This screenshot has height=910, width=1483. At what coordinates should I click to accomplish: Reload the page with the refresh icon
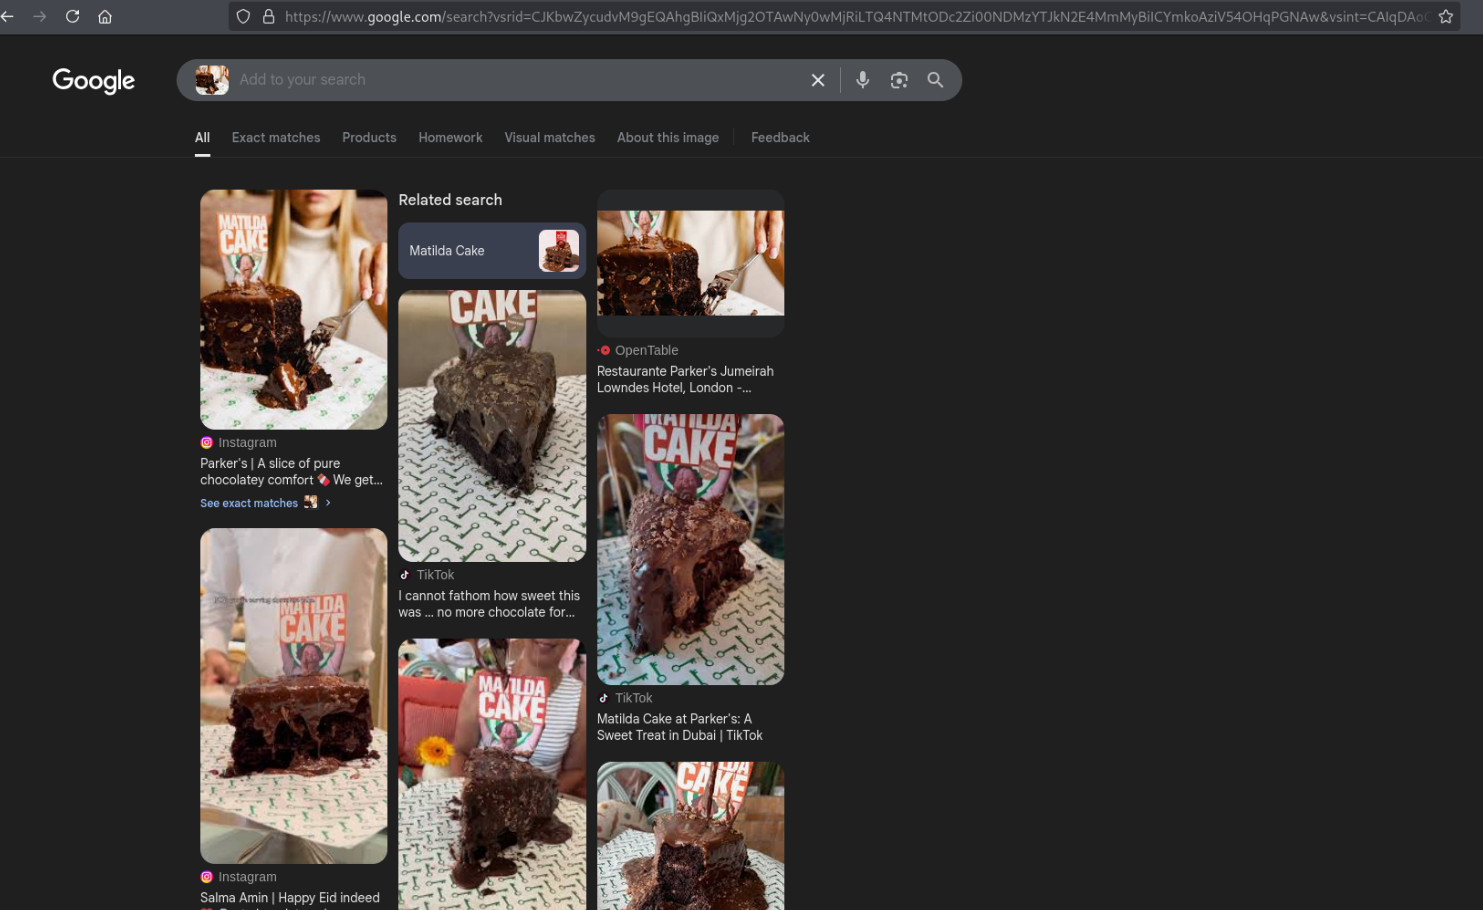coord(72,16)
